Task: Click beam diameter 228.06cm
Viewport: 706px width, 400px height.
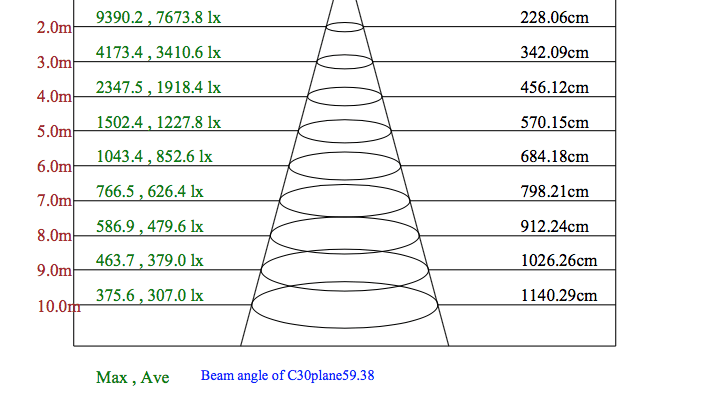Action: coord(554,17)
